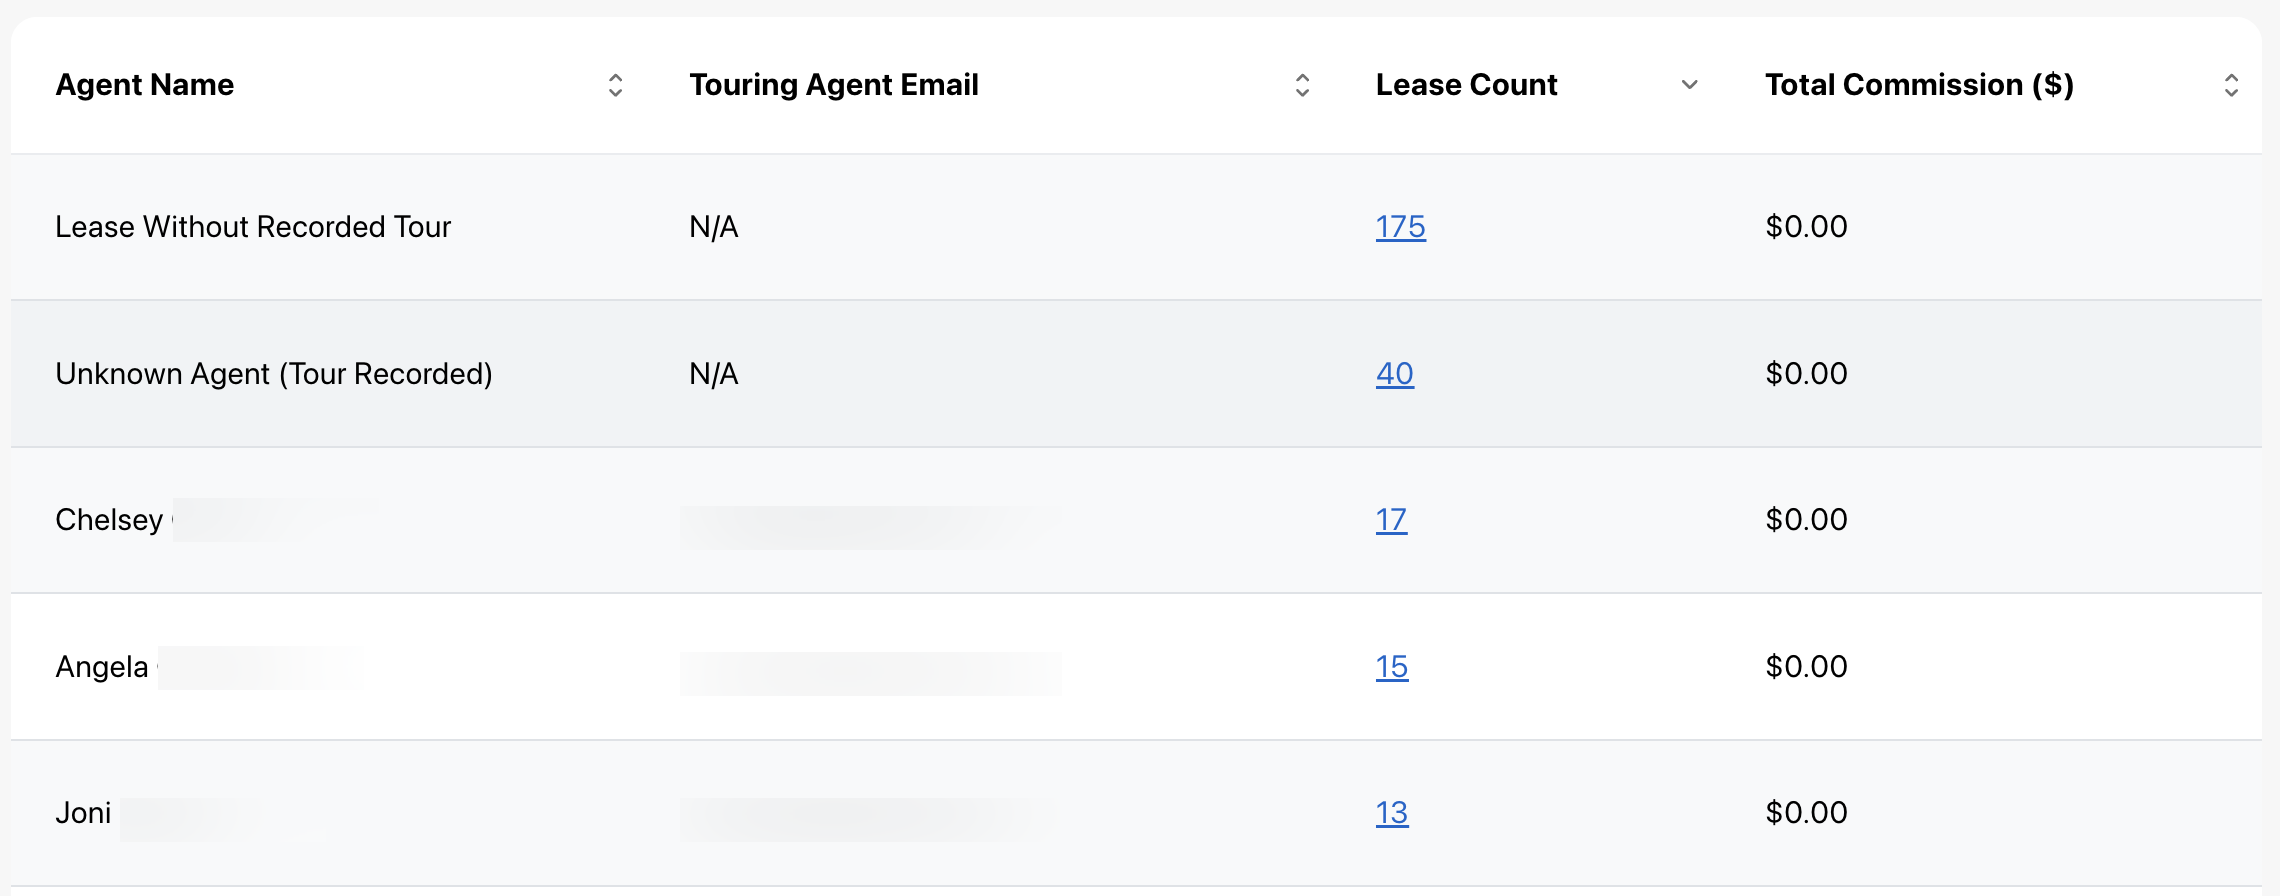Select Lease Without Recorded Tour row
The width and height of the screenshot is (2280, 896).
(253, 227)
